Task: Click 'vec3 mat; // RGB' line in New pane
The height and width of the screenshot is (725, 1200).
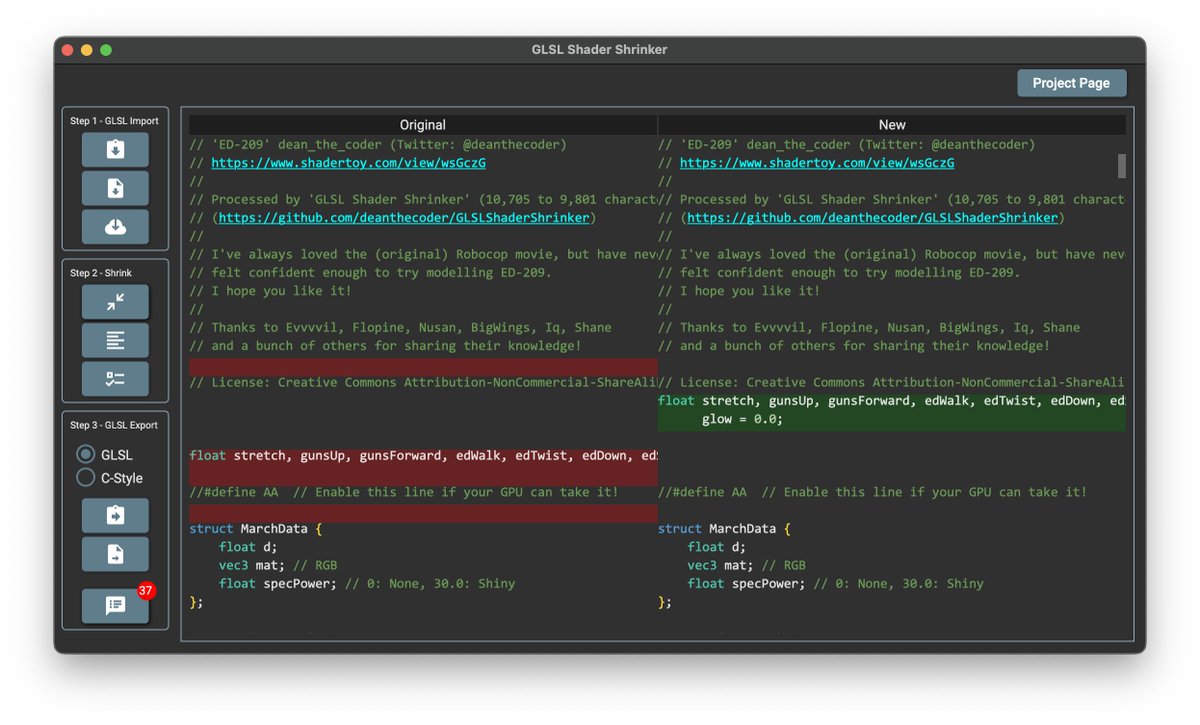Action: [746, 565]
